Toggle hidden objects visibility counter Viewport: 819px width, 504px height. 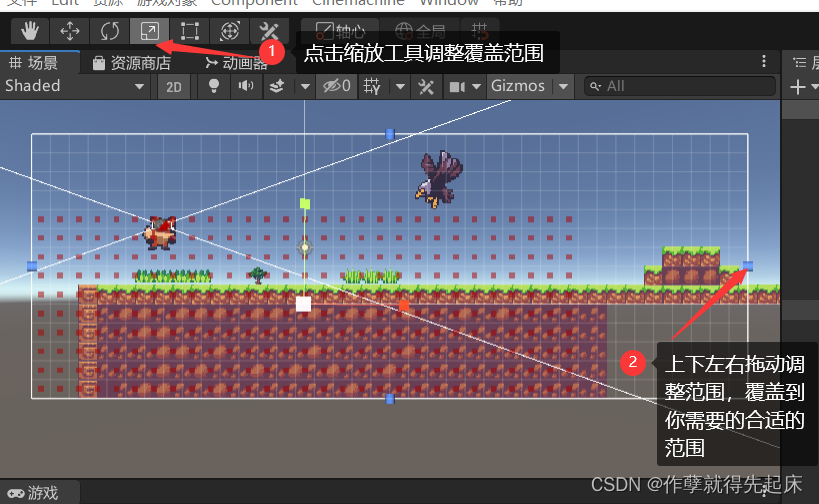click(x=336, y=86)
